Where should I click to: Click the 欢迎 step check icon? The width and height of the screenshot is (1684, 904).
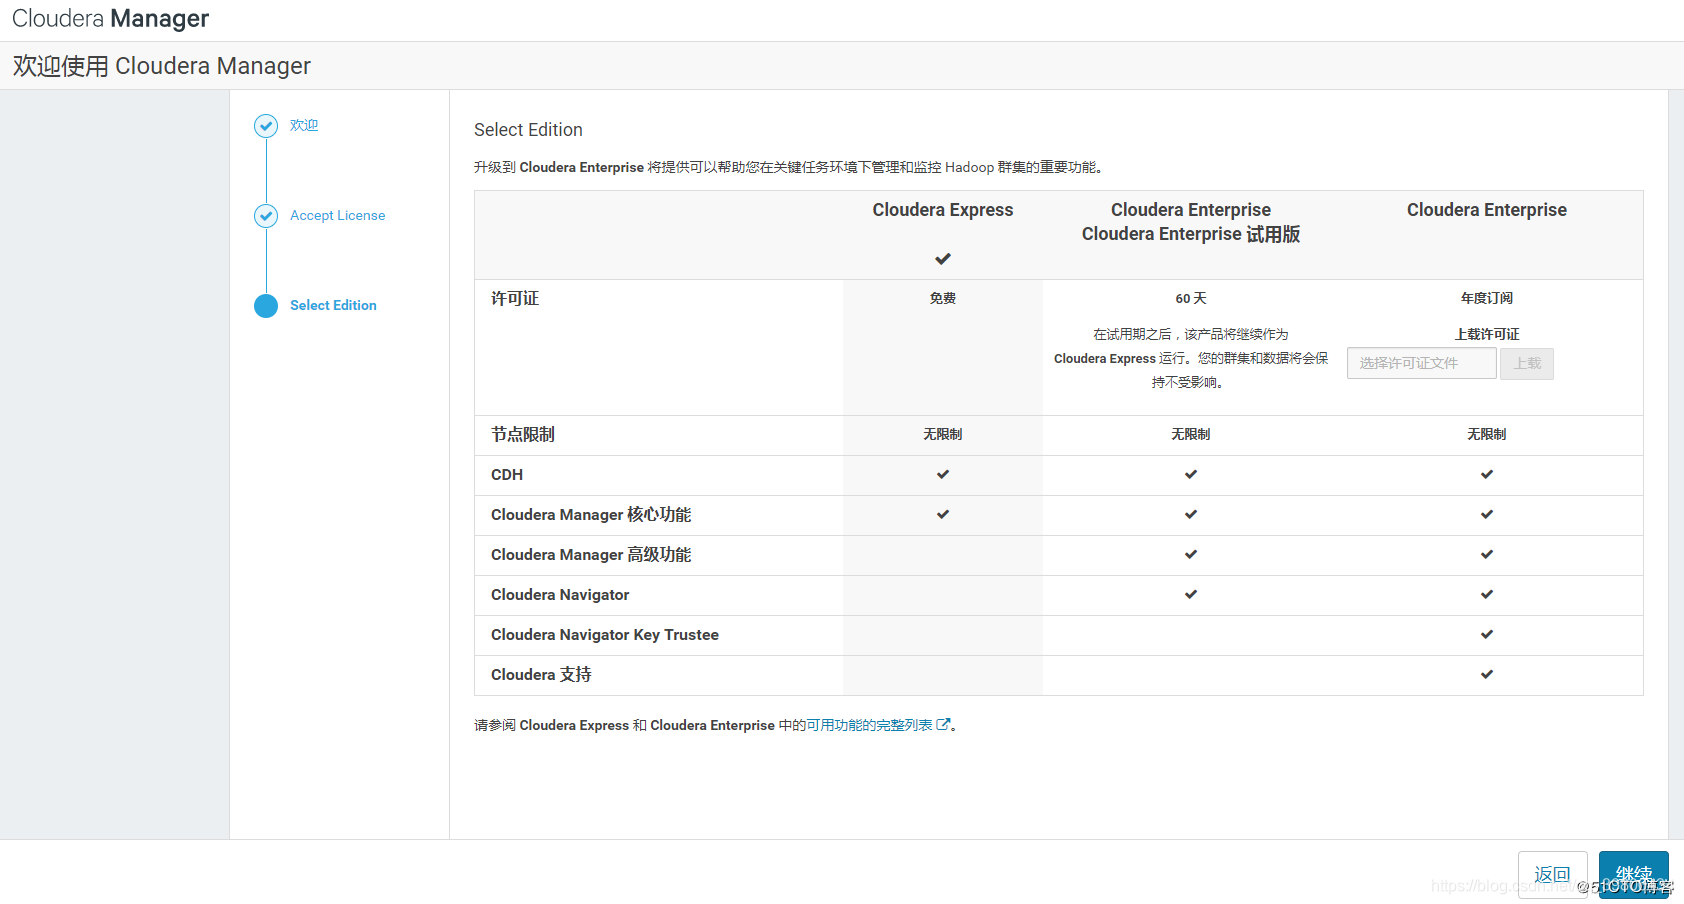pyautogui.click(x=266, y=125)
